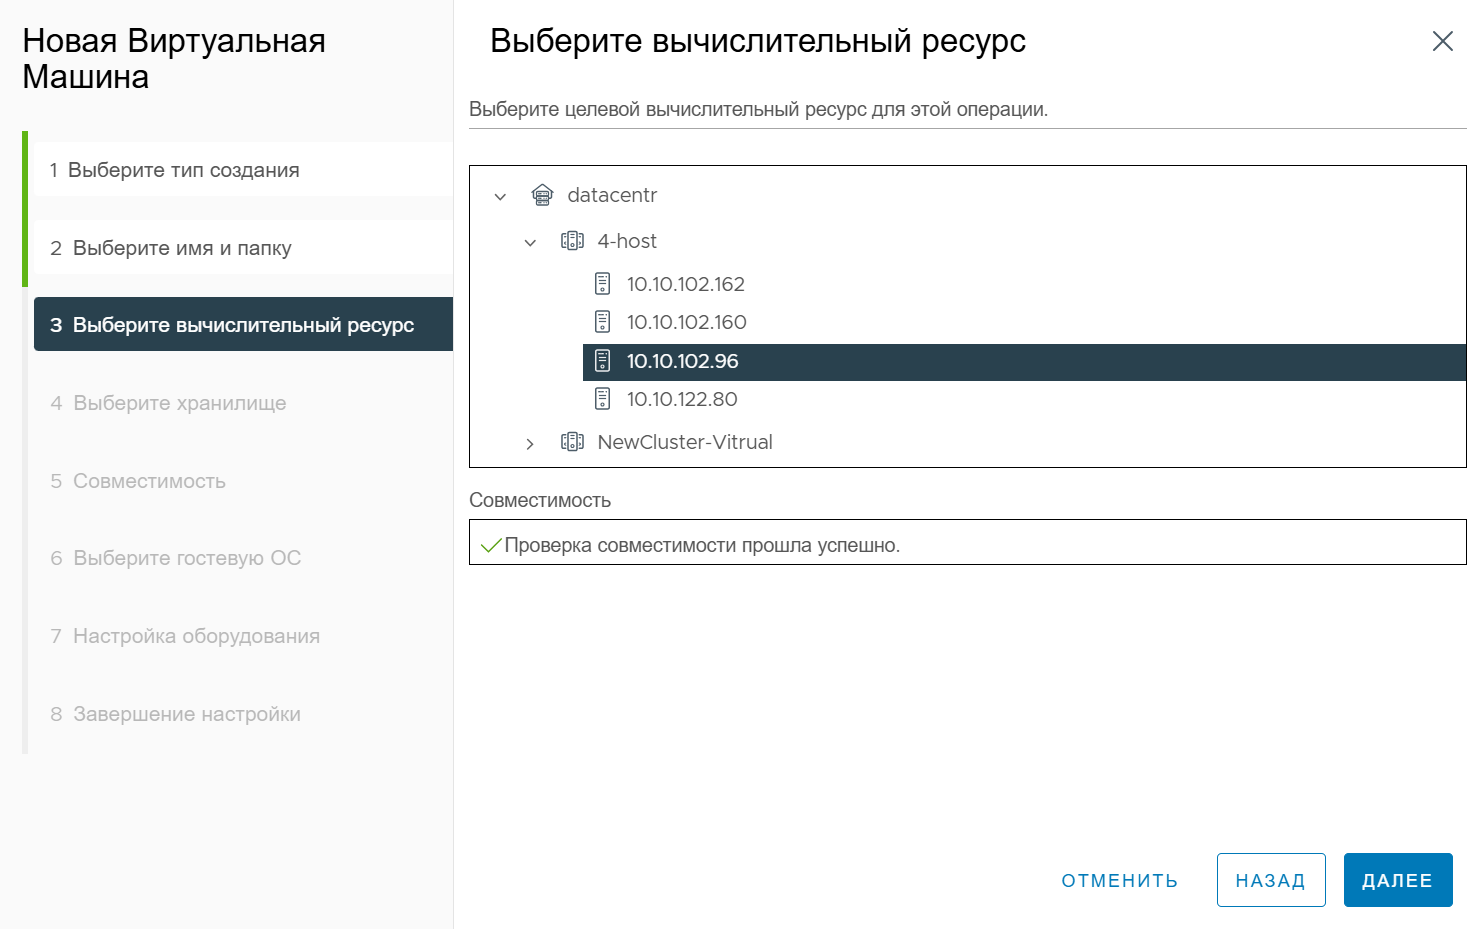Go to step 2 Выберите имя и папку

tap(243, 248)
